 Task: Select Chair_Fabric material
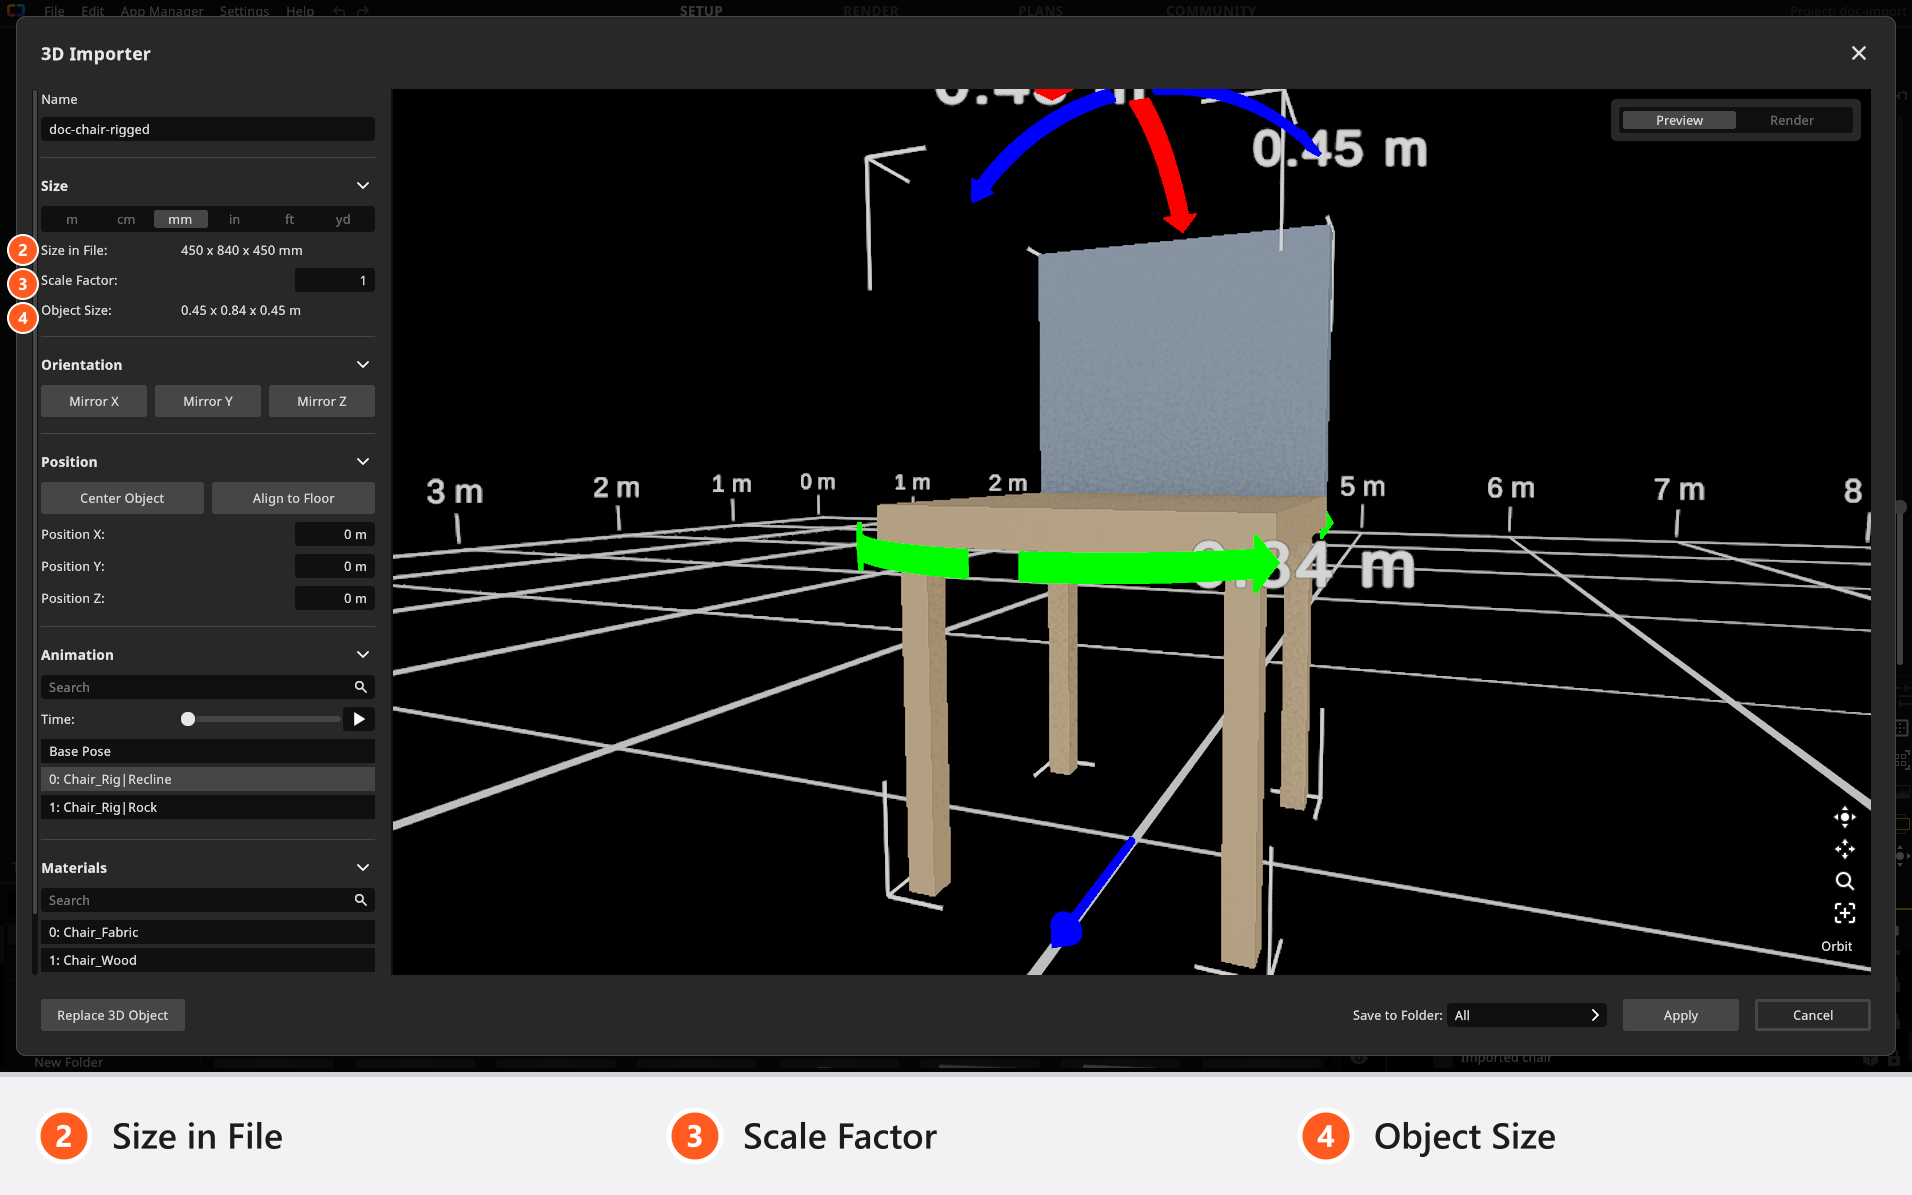[208, 932]
